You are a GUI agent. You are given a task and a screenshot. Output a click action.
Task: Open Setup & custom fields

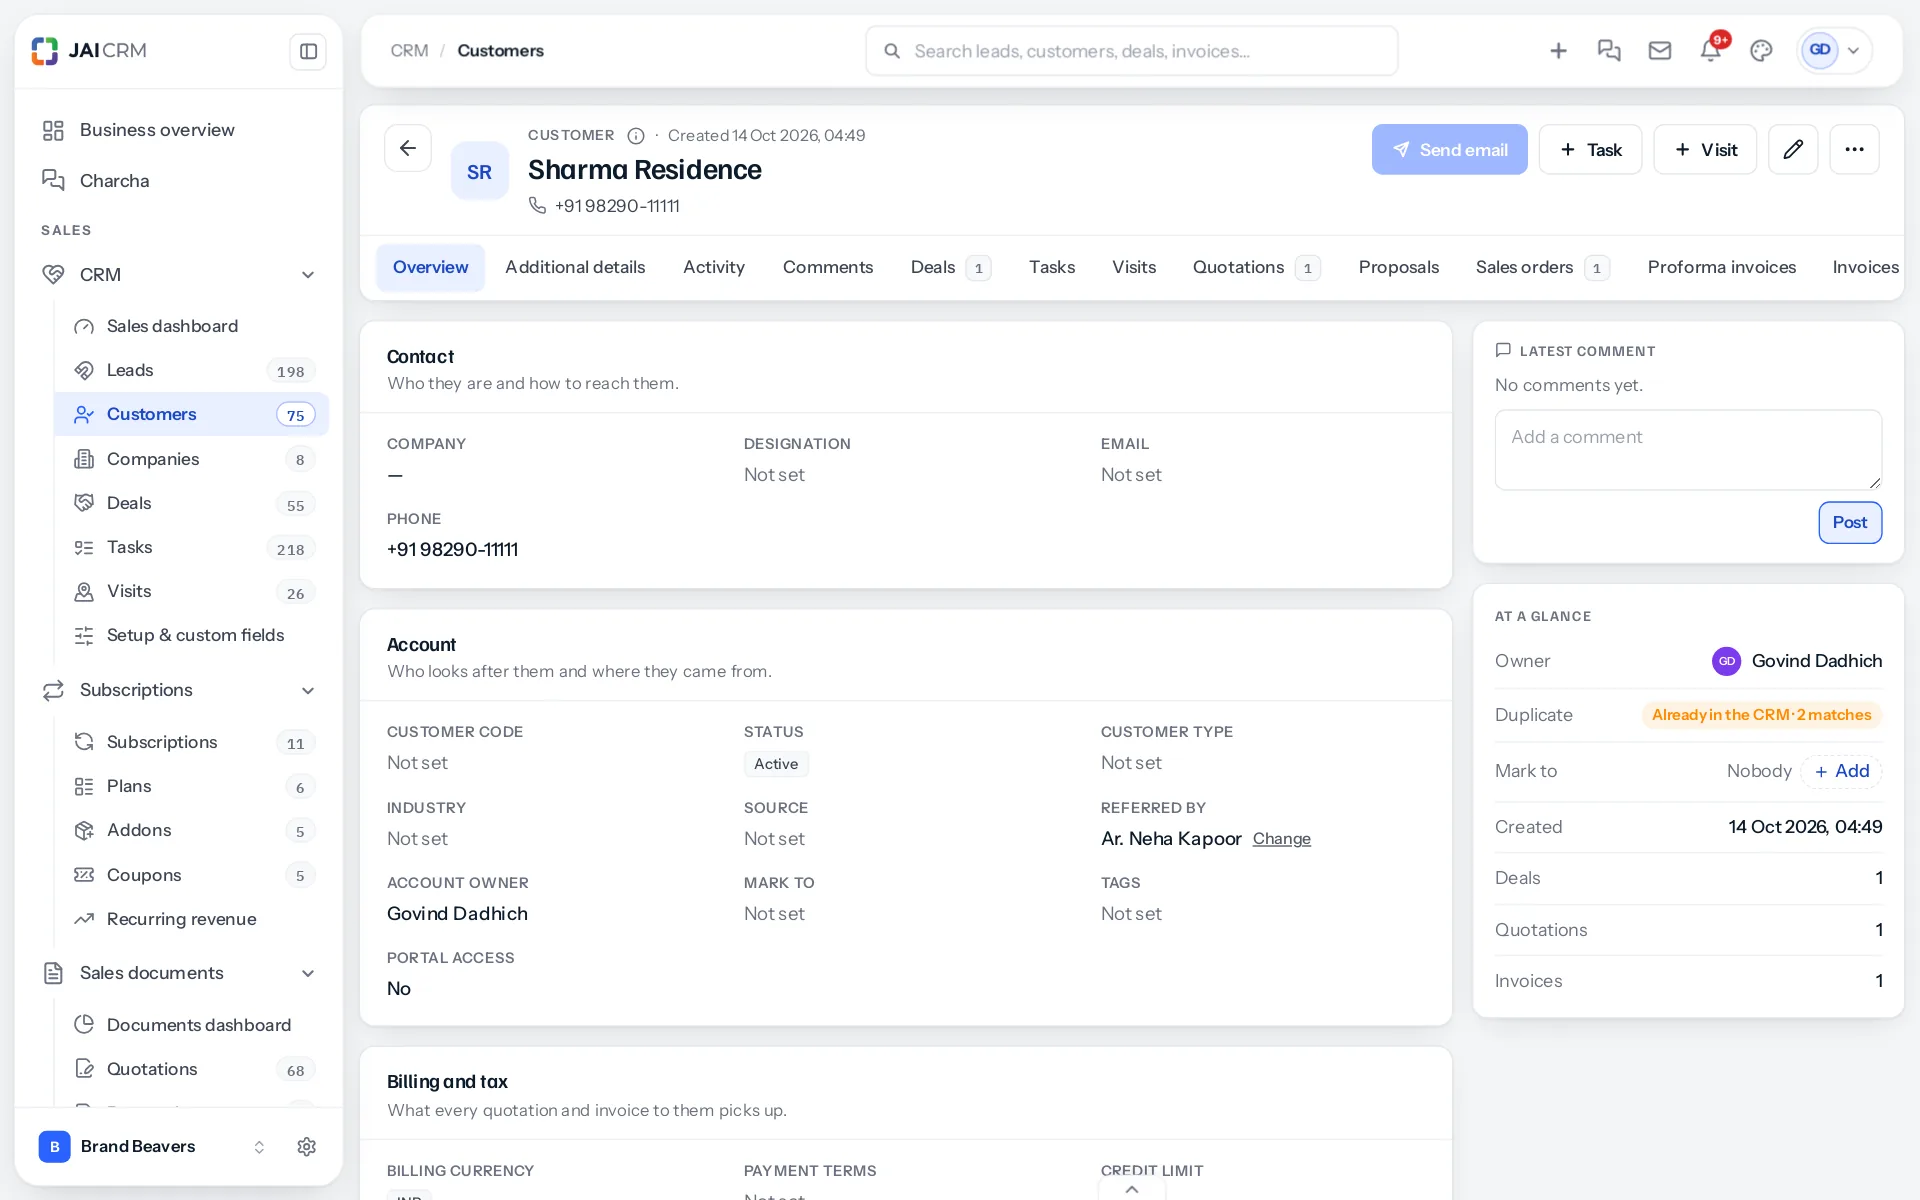pyautogui.click(x=192, y=635)
